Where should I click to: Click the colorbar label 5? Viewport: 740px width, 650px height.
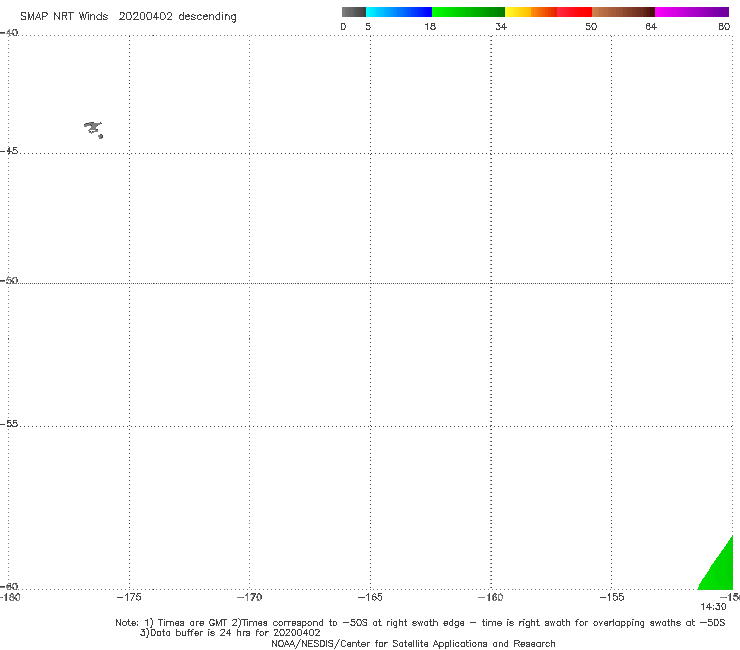tap(368, 26)
